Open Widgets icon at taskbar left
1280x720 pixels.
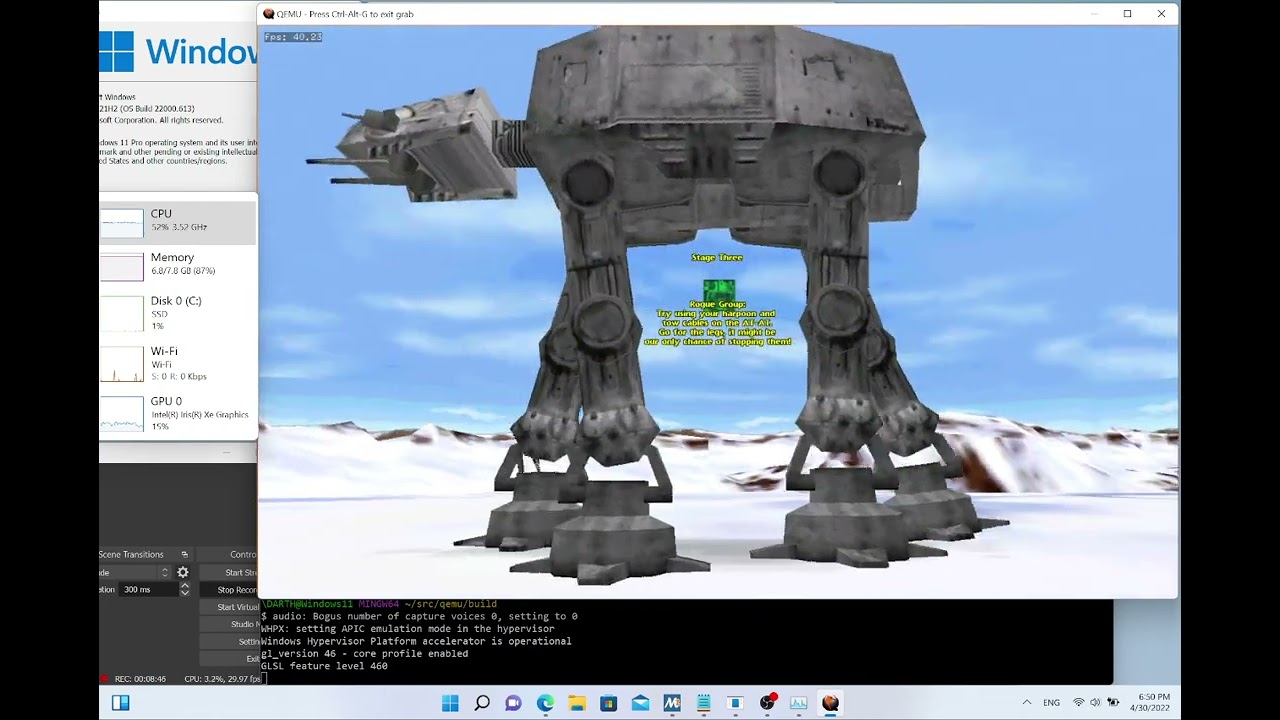[x=120, y=703]
